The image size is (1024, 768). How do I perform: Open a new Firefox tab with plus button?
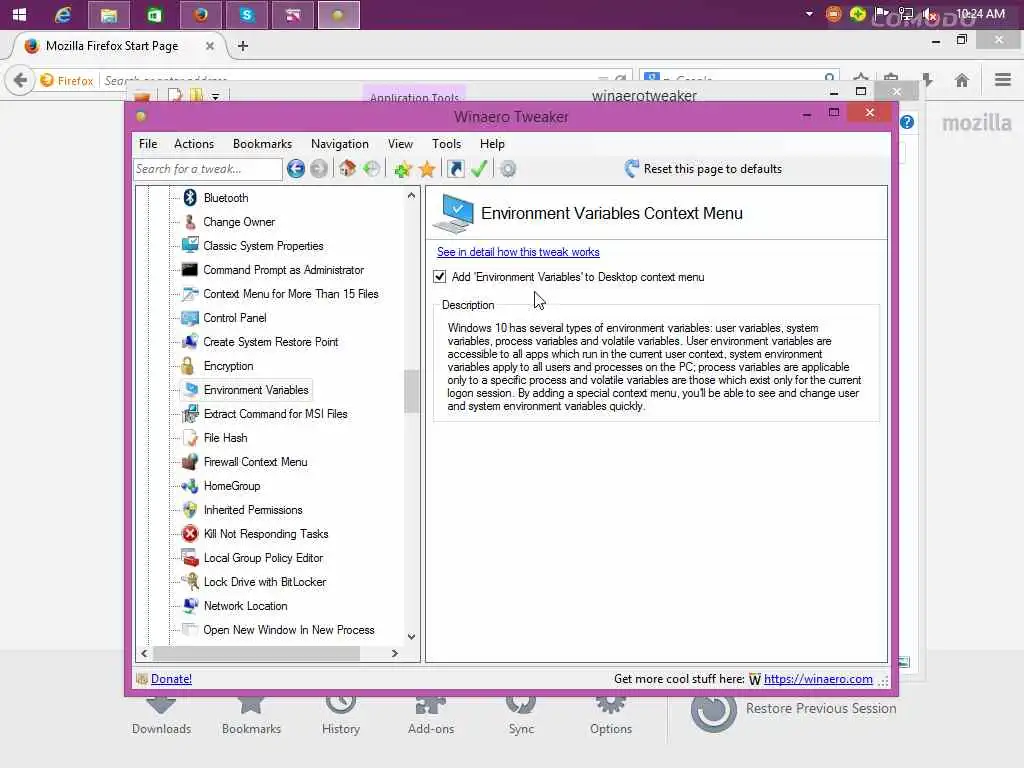point(243,46)
